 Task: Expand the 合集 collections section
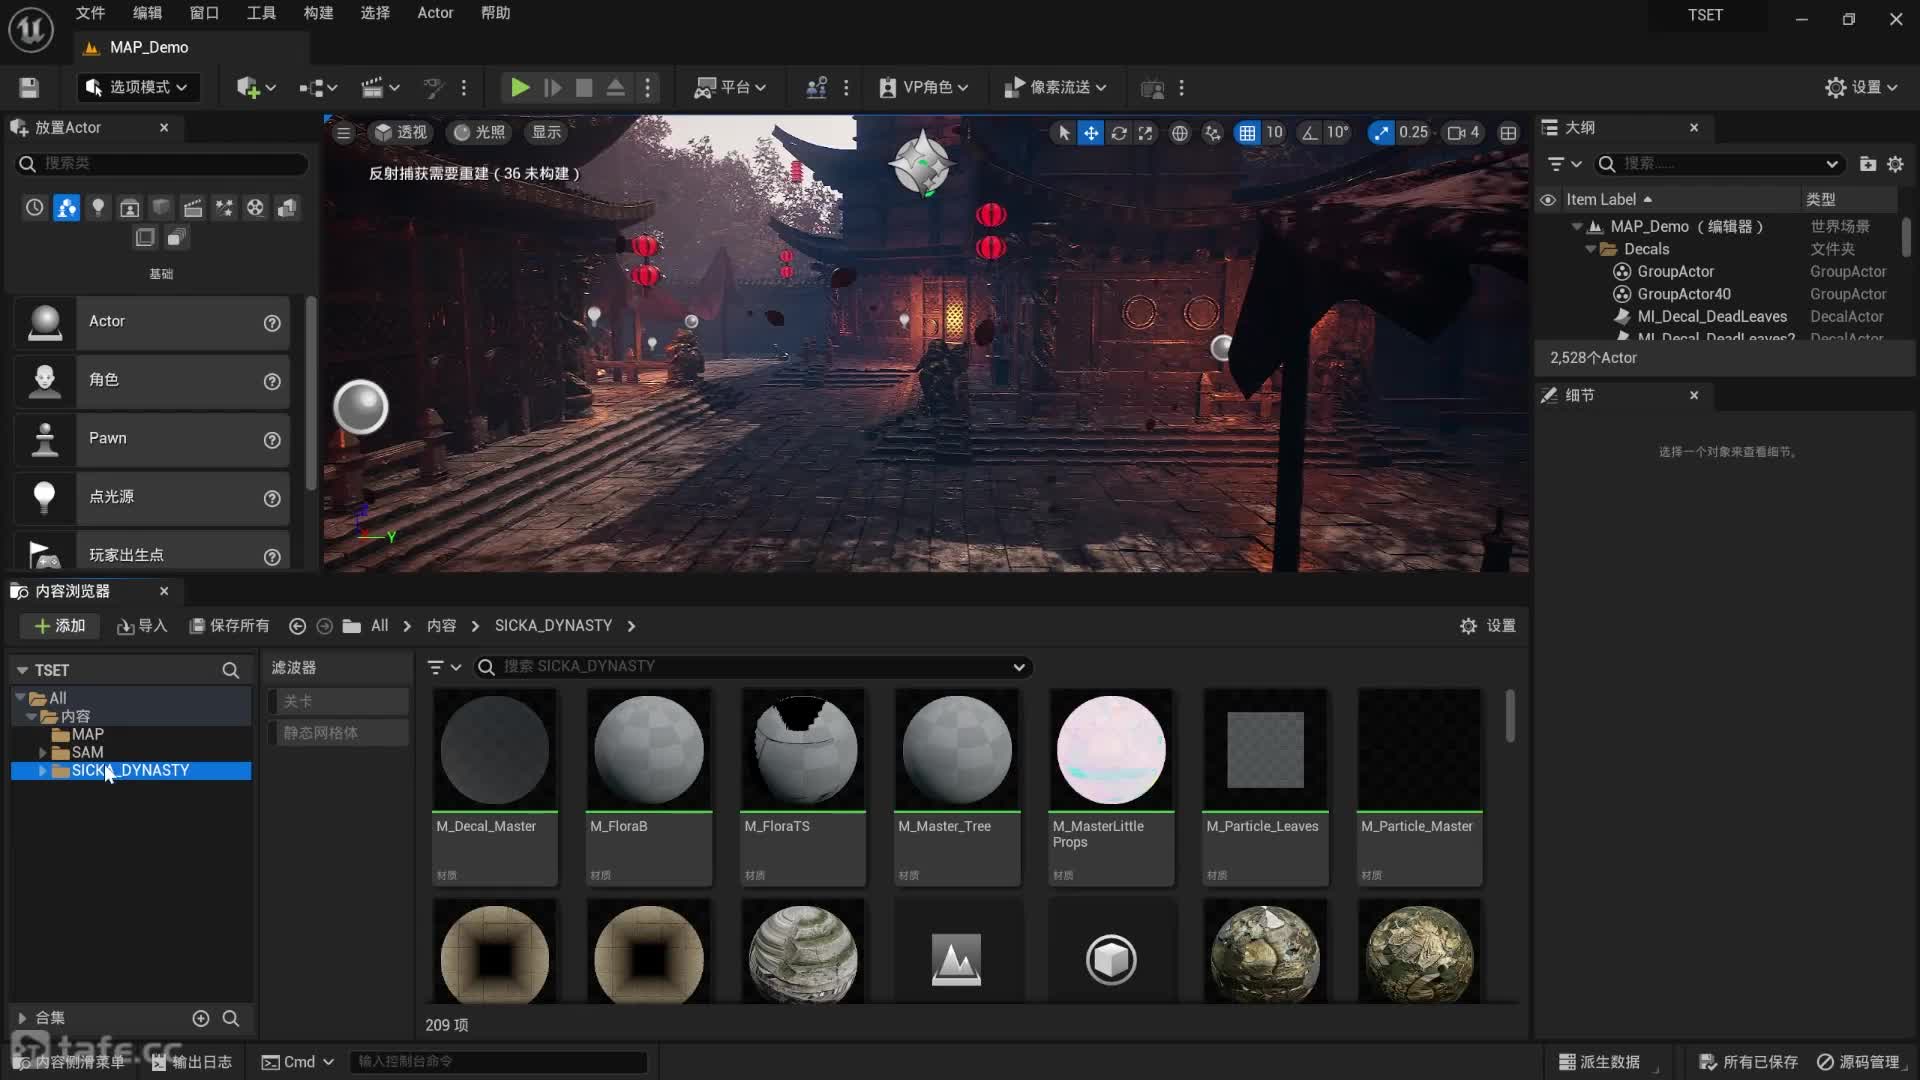[22, 1018]
